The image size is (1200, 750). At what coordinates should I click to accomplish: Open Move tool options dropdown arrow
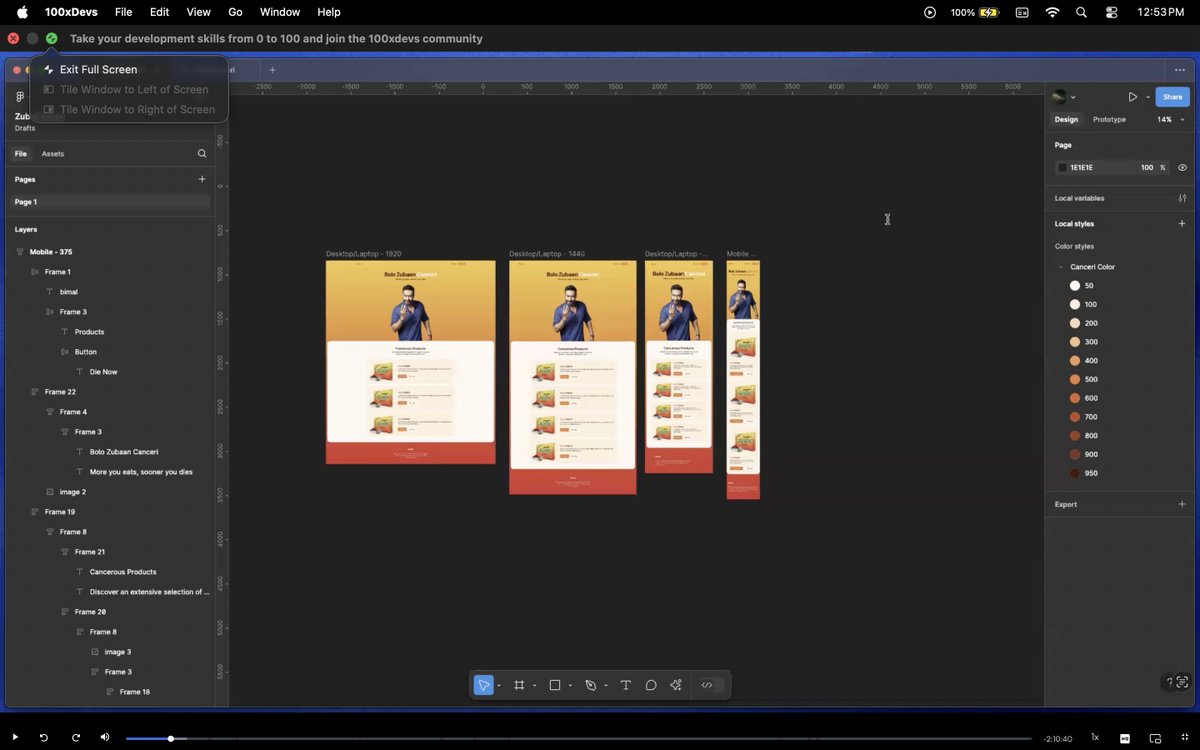tap(499, 686)
